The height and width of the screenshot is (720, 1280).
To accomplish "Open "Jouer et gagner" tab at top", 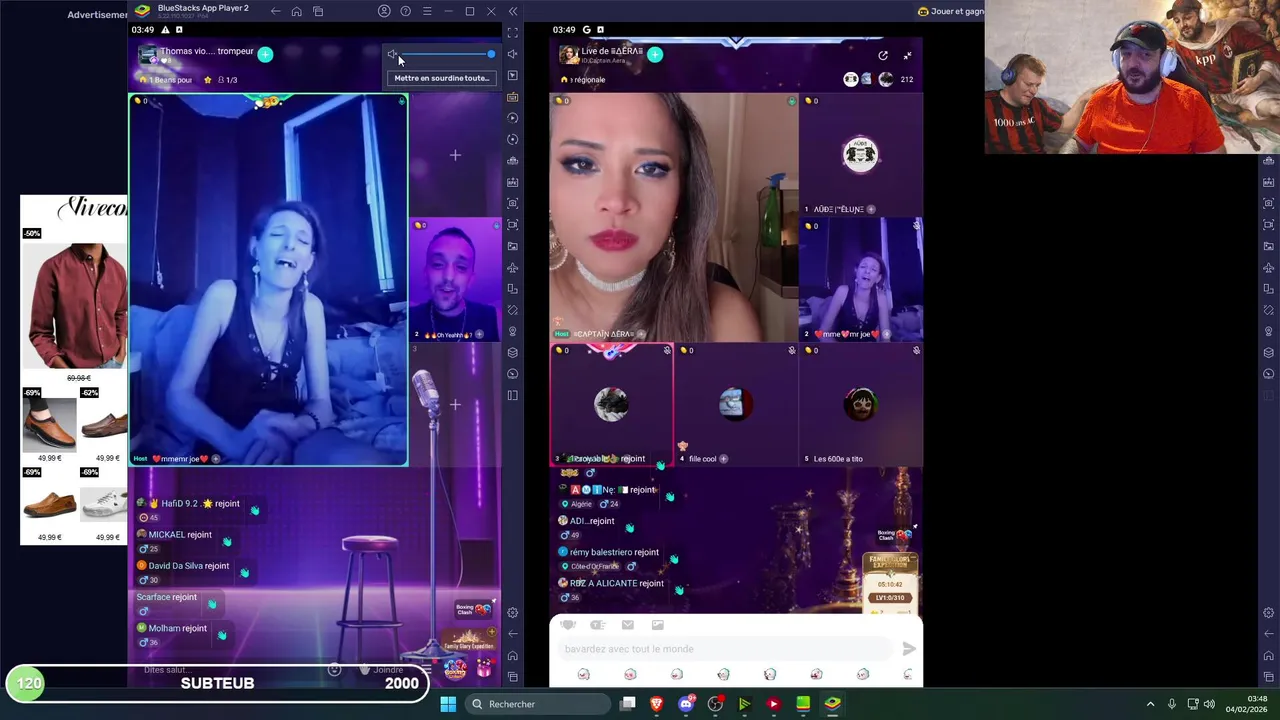I will [x=951, y=11].
